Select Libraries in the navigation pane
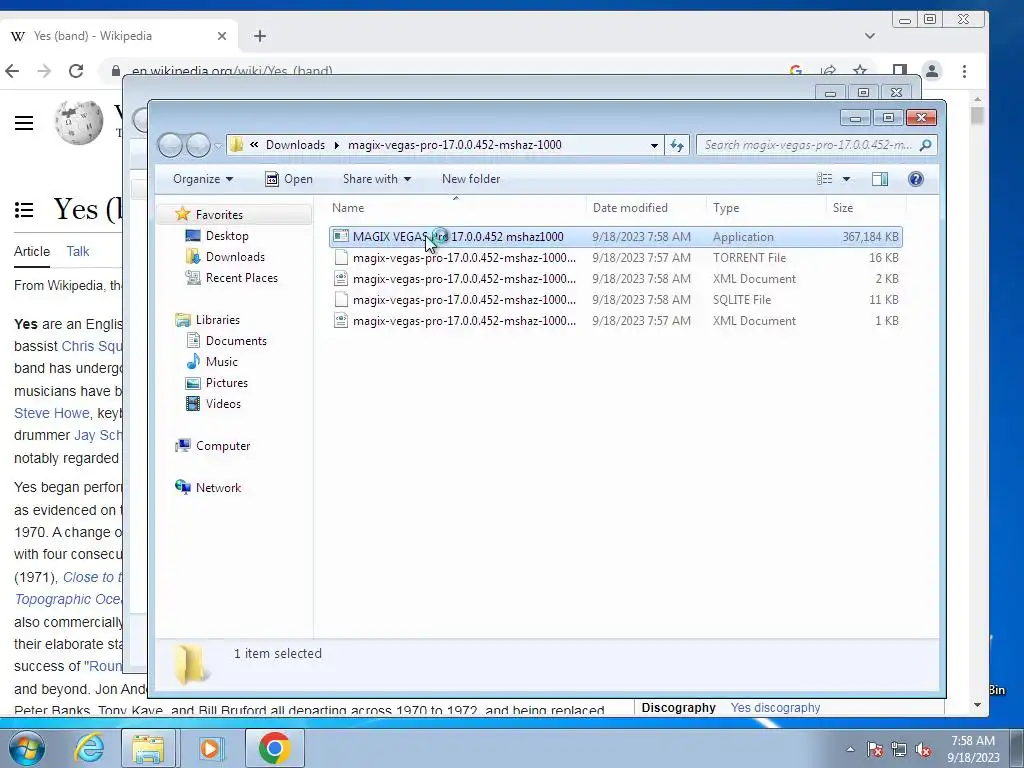 click(x=217, y=319)
